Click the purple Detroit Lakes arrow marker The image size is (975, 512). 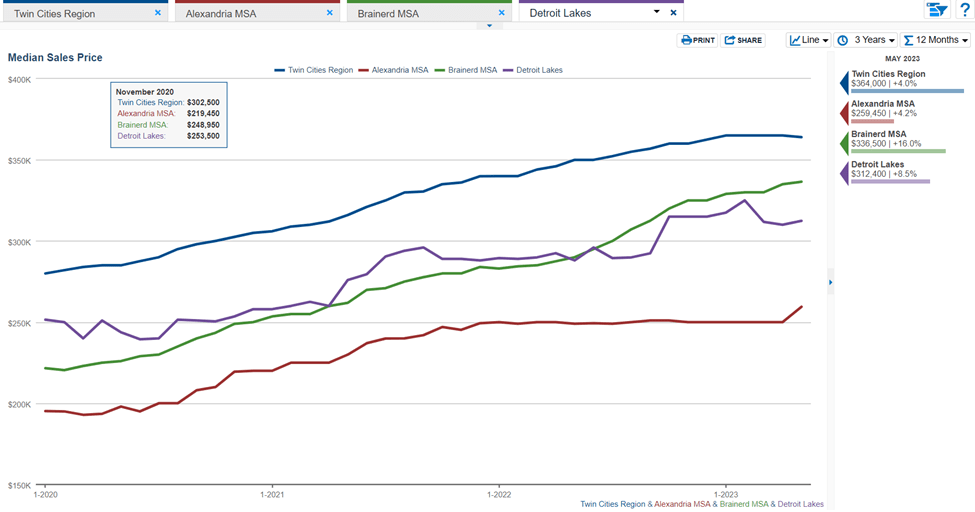click(845, 172)
